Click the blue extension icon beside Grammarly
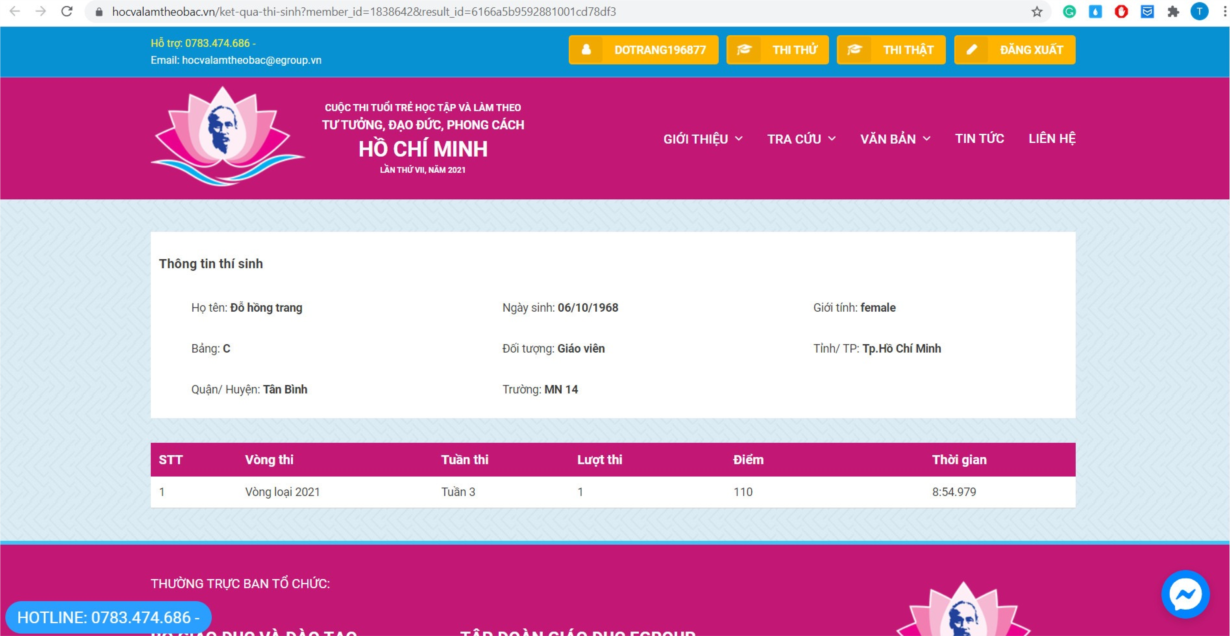Image resolution: width=1230 pixels, height=636 pixels. (1096, 12)
